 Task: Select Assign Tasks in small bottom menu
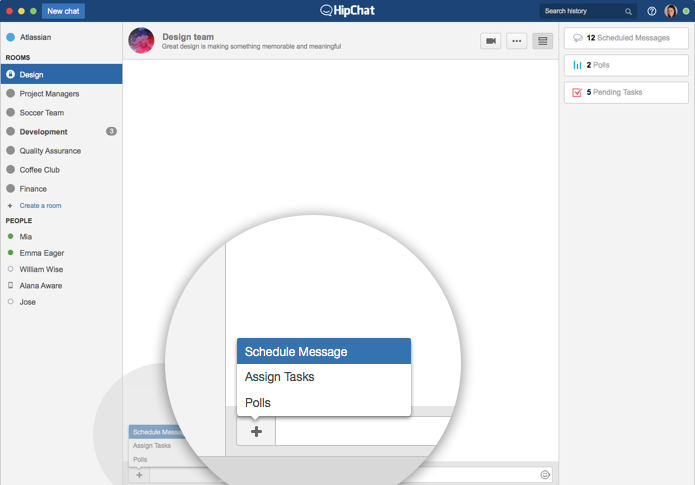point(152,446)
